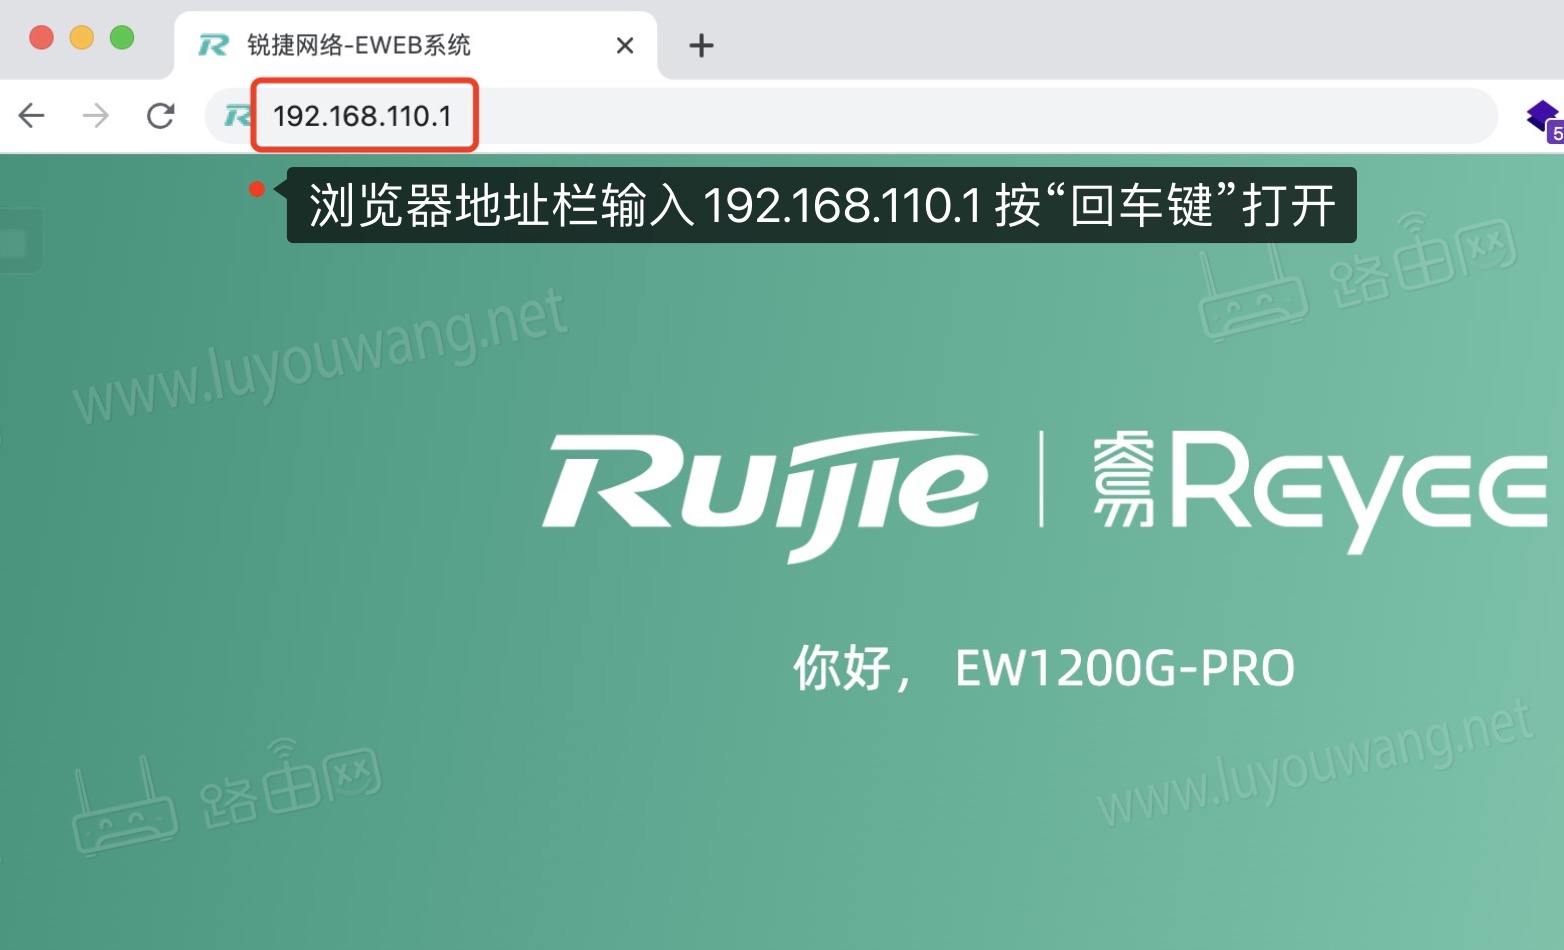
Task: Click the www.luyouwang.net watermark link
Action: point(320,345)
